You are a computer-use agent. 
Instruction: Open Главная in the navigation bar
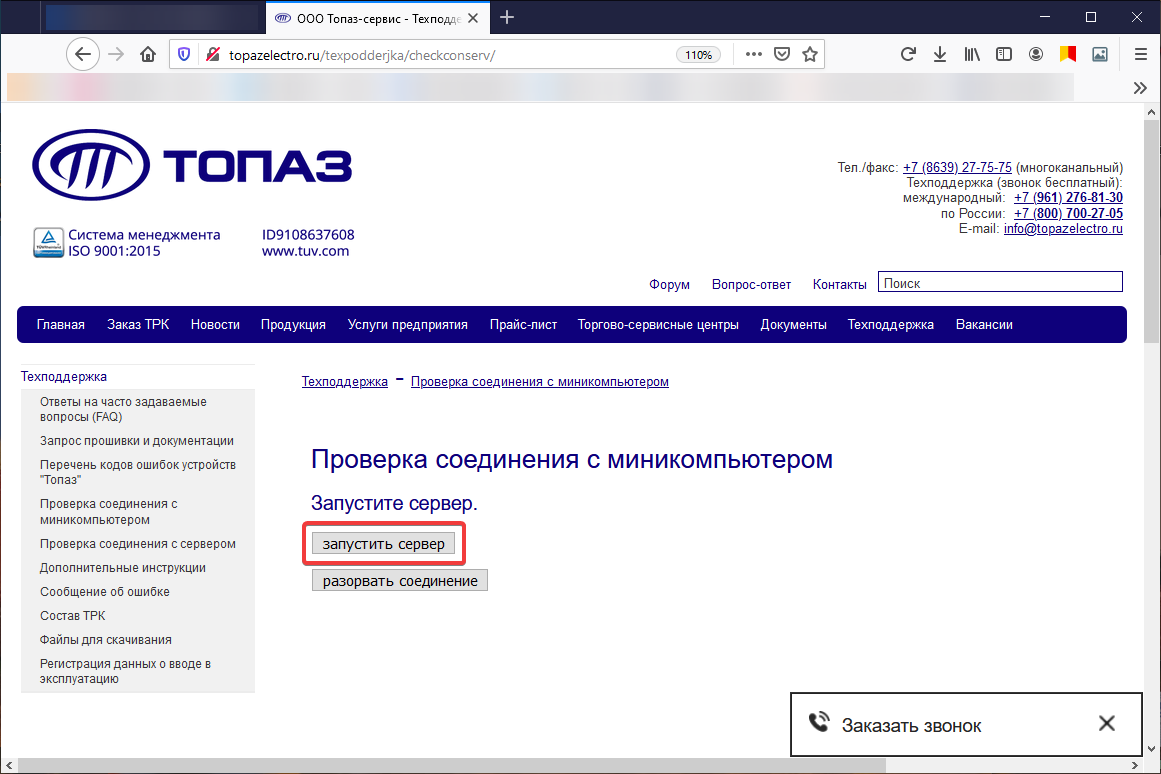point(61,324)
